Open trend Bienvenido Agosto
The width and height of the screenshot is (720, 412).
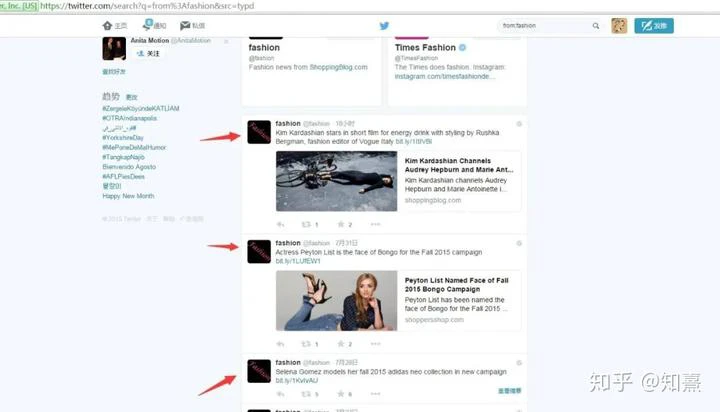(129, 167)
